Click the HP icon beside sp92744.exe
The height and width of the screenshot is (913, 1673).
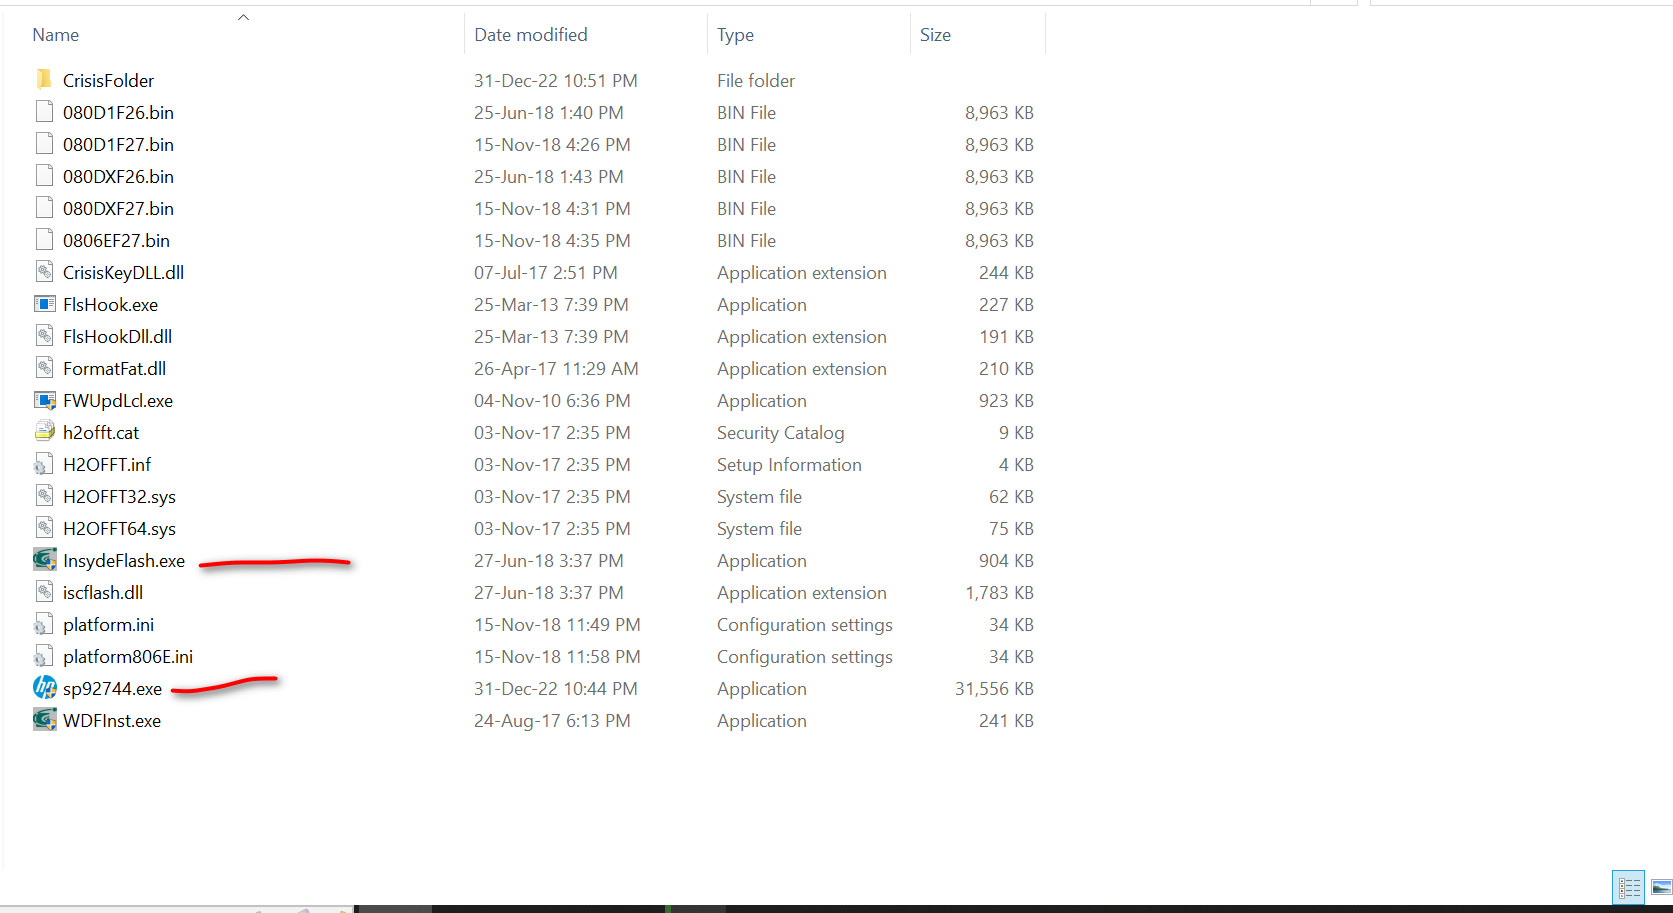(x=44, y=688)
